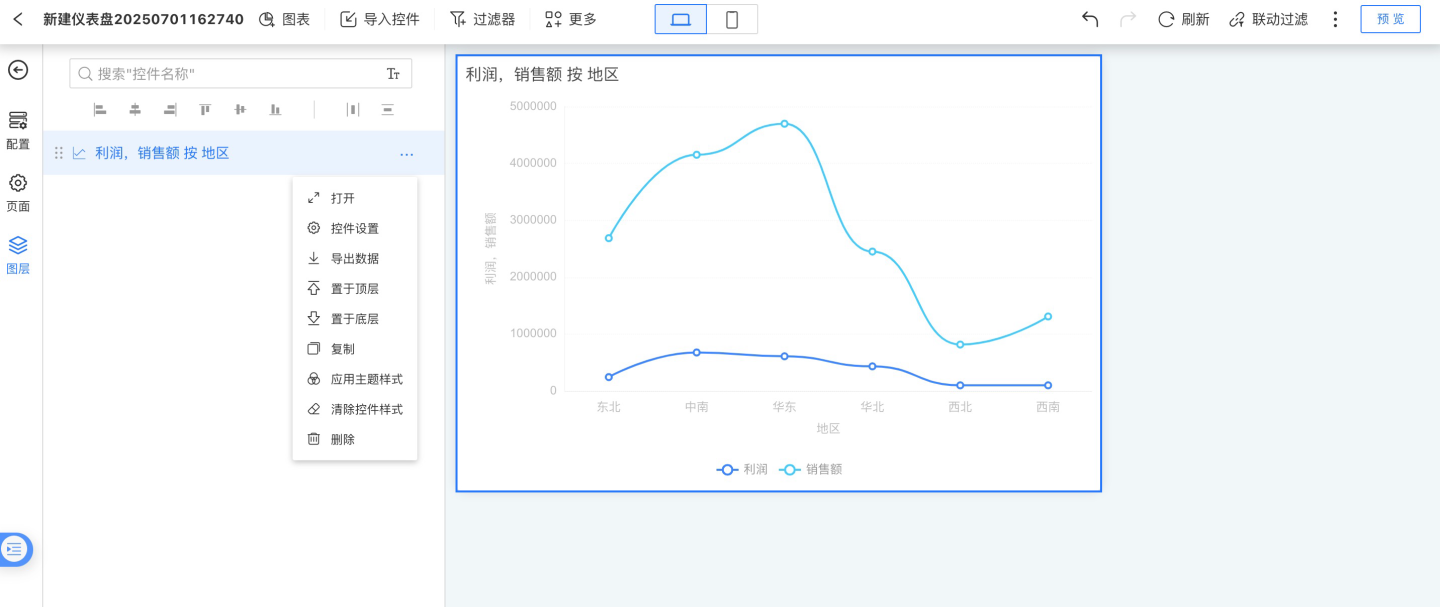Click the align right icon

point(170,109)
